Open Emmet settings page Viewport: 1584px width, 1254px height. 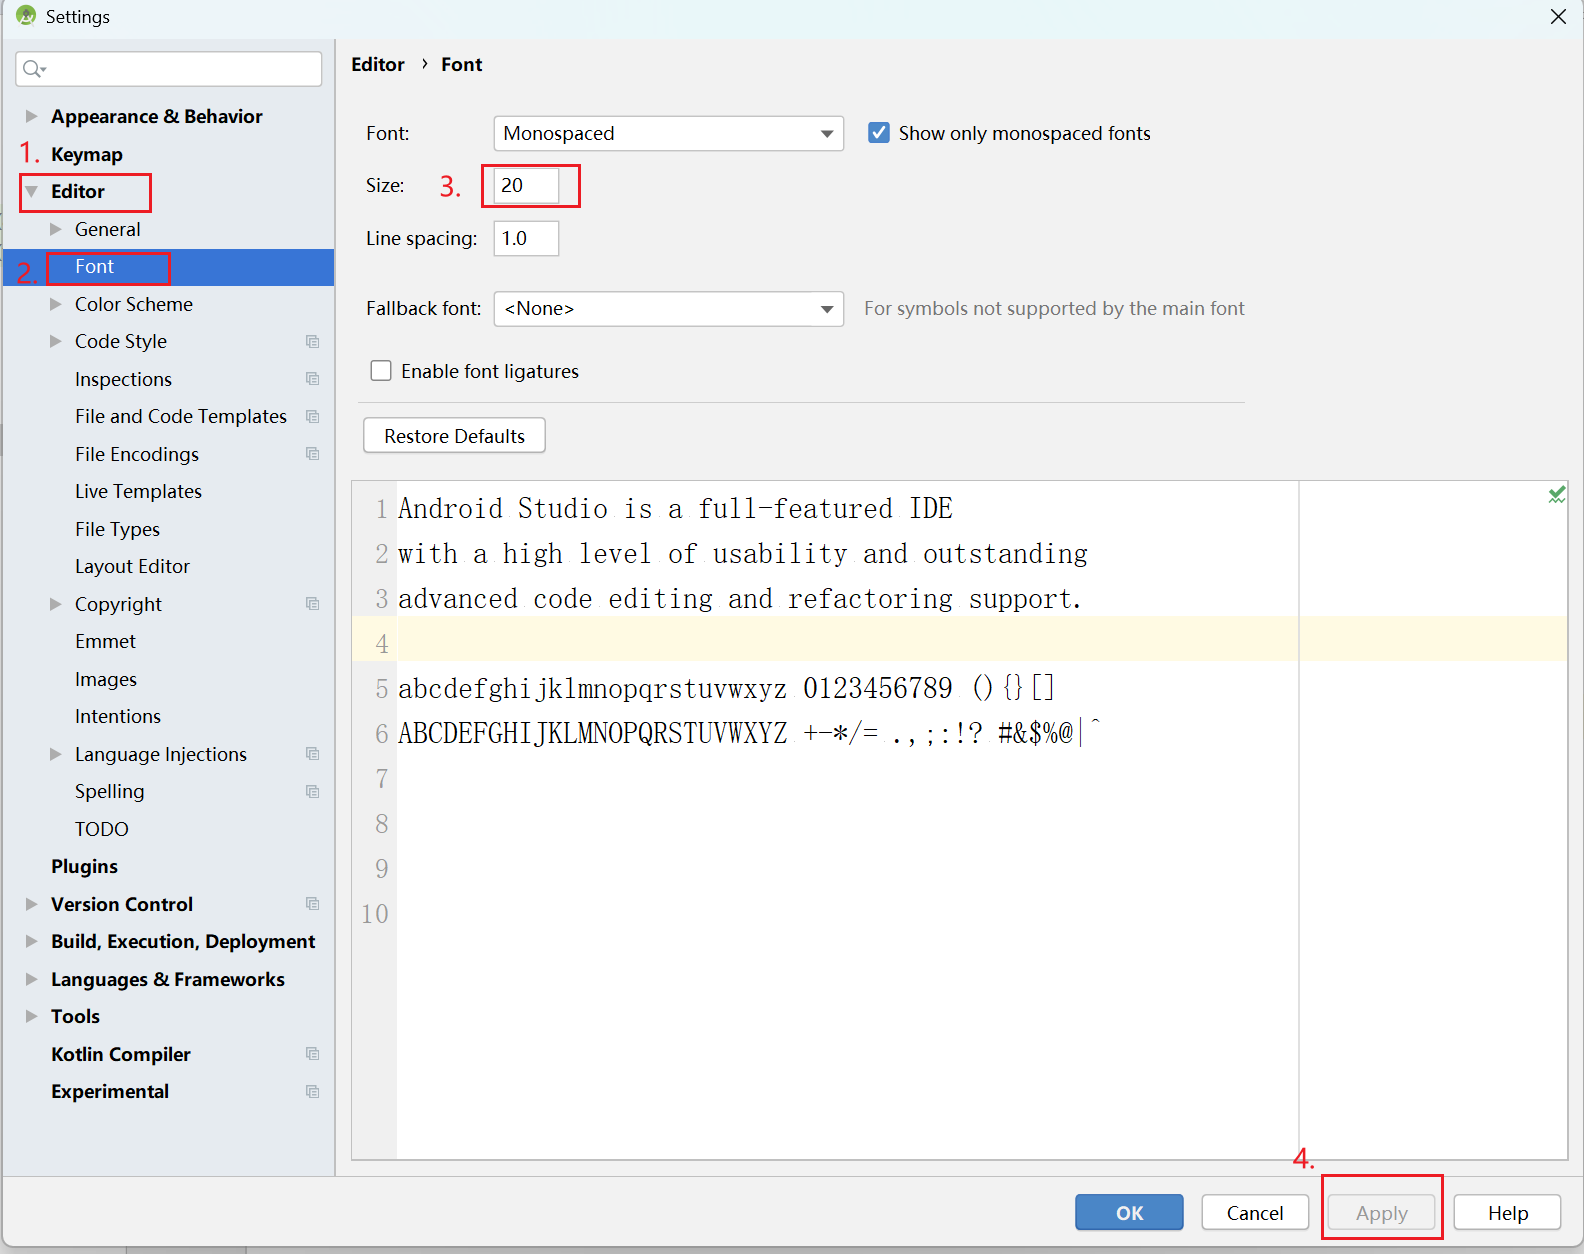click(105, 642)
